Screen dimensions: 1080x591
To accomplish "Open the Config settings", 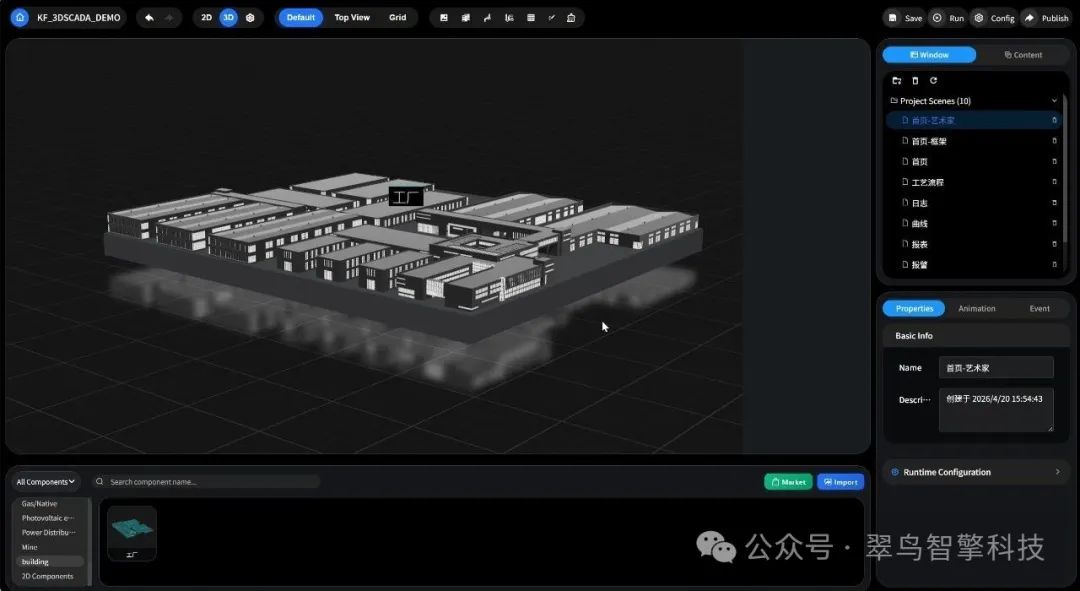I will click(994, 18).
